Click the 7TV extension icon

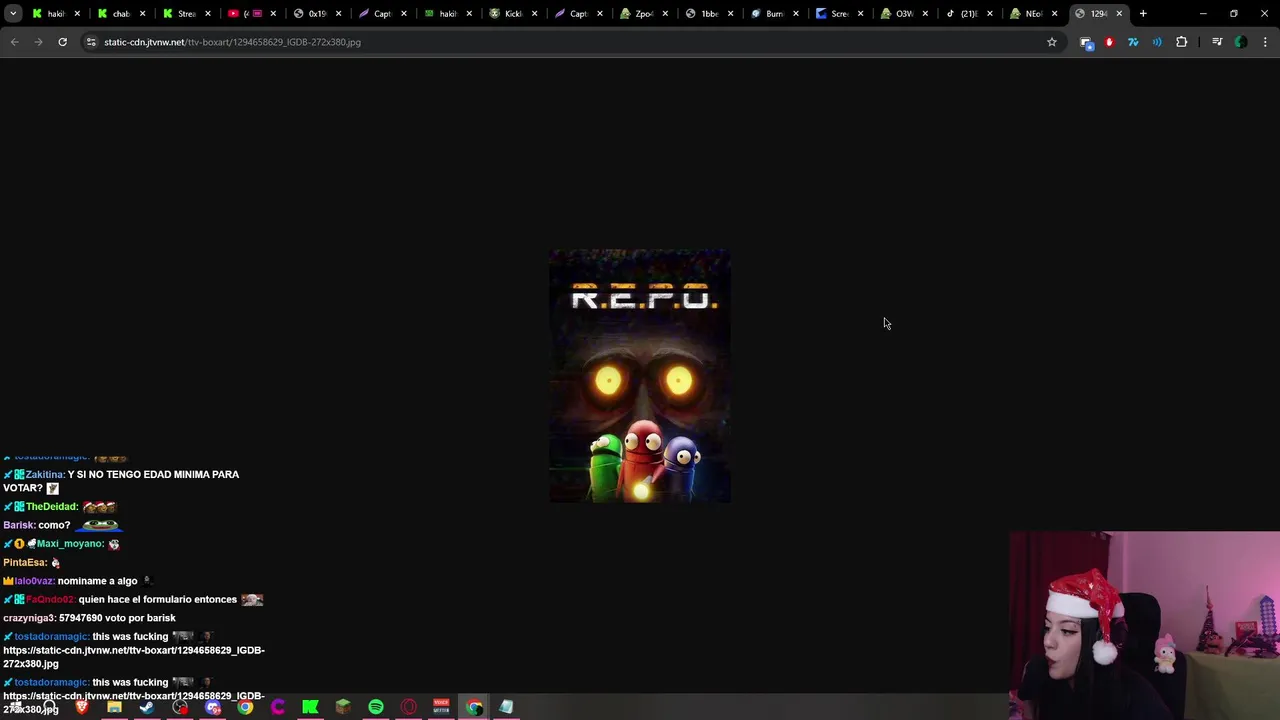coord(1133,42)
